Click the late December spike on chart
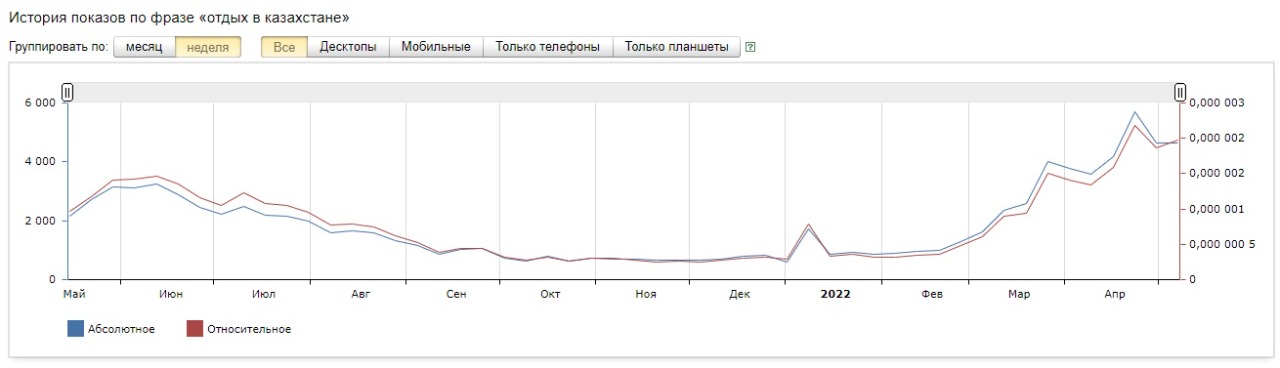The width and height of the screenshot is (1280, 368). [808, 225]
